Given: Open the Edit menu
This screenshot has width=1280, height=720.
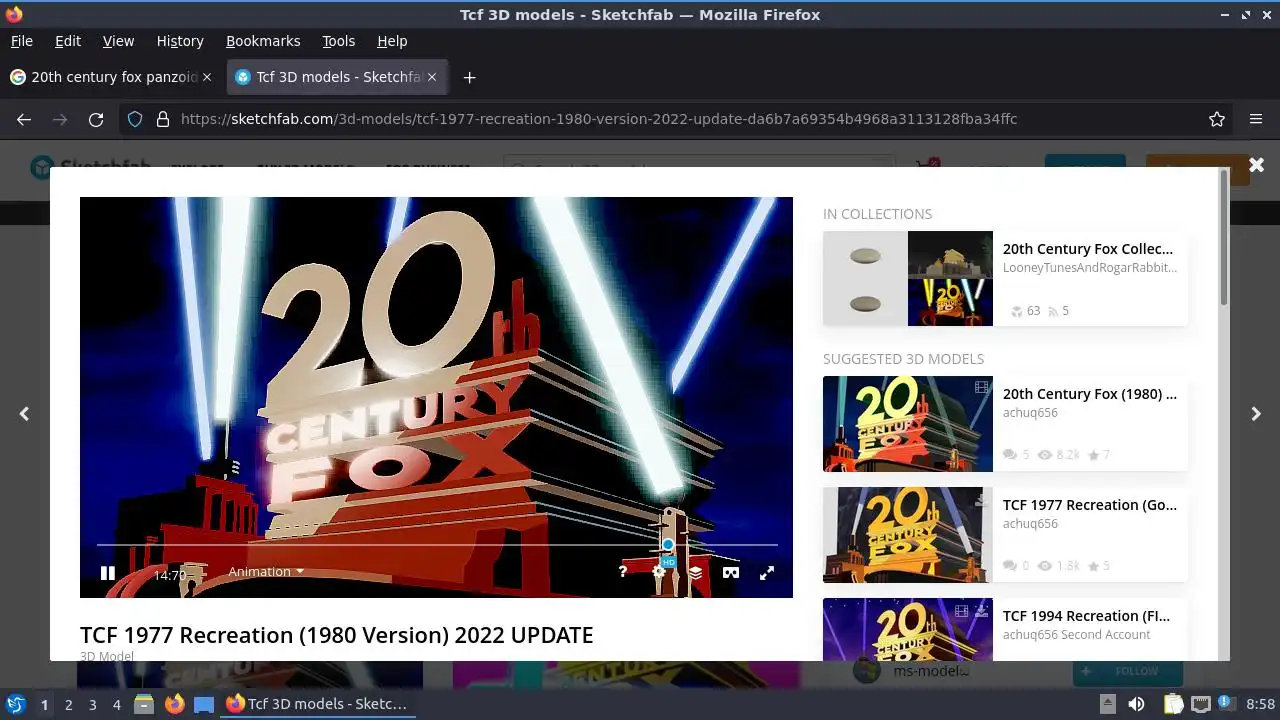Looking at the screenshot, I should [x=68, y=41].
